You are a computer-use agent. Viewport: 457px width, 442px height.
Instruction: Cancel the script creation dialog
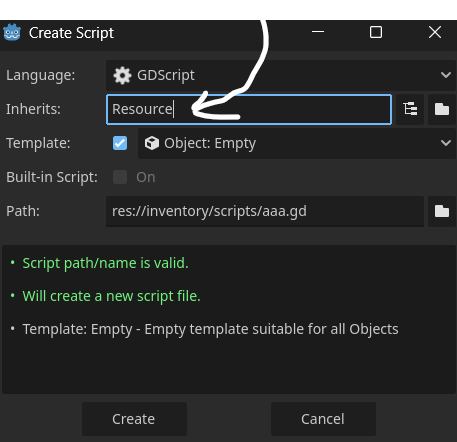(323, 419)
